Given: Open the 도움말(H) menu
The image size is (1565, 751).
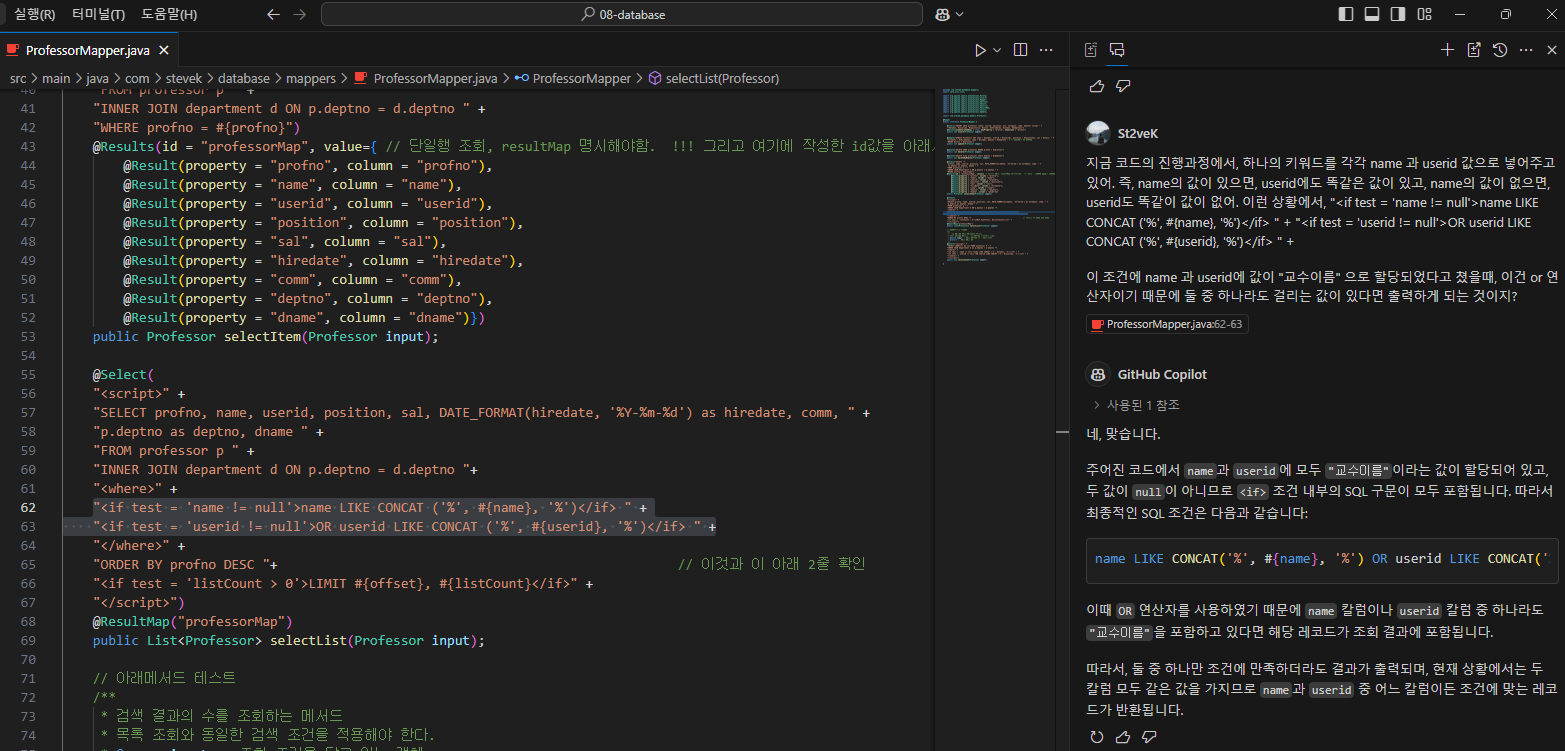Looking at the screenshot, I should pyautogui.click(x=169, y=14).
